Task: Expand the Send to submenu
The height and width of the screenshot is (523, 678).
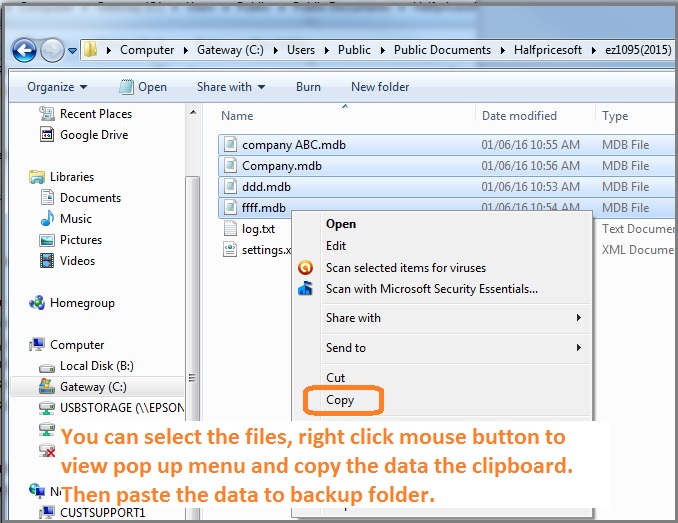Action: point(452,348)
